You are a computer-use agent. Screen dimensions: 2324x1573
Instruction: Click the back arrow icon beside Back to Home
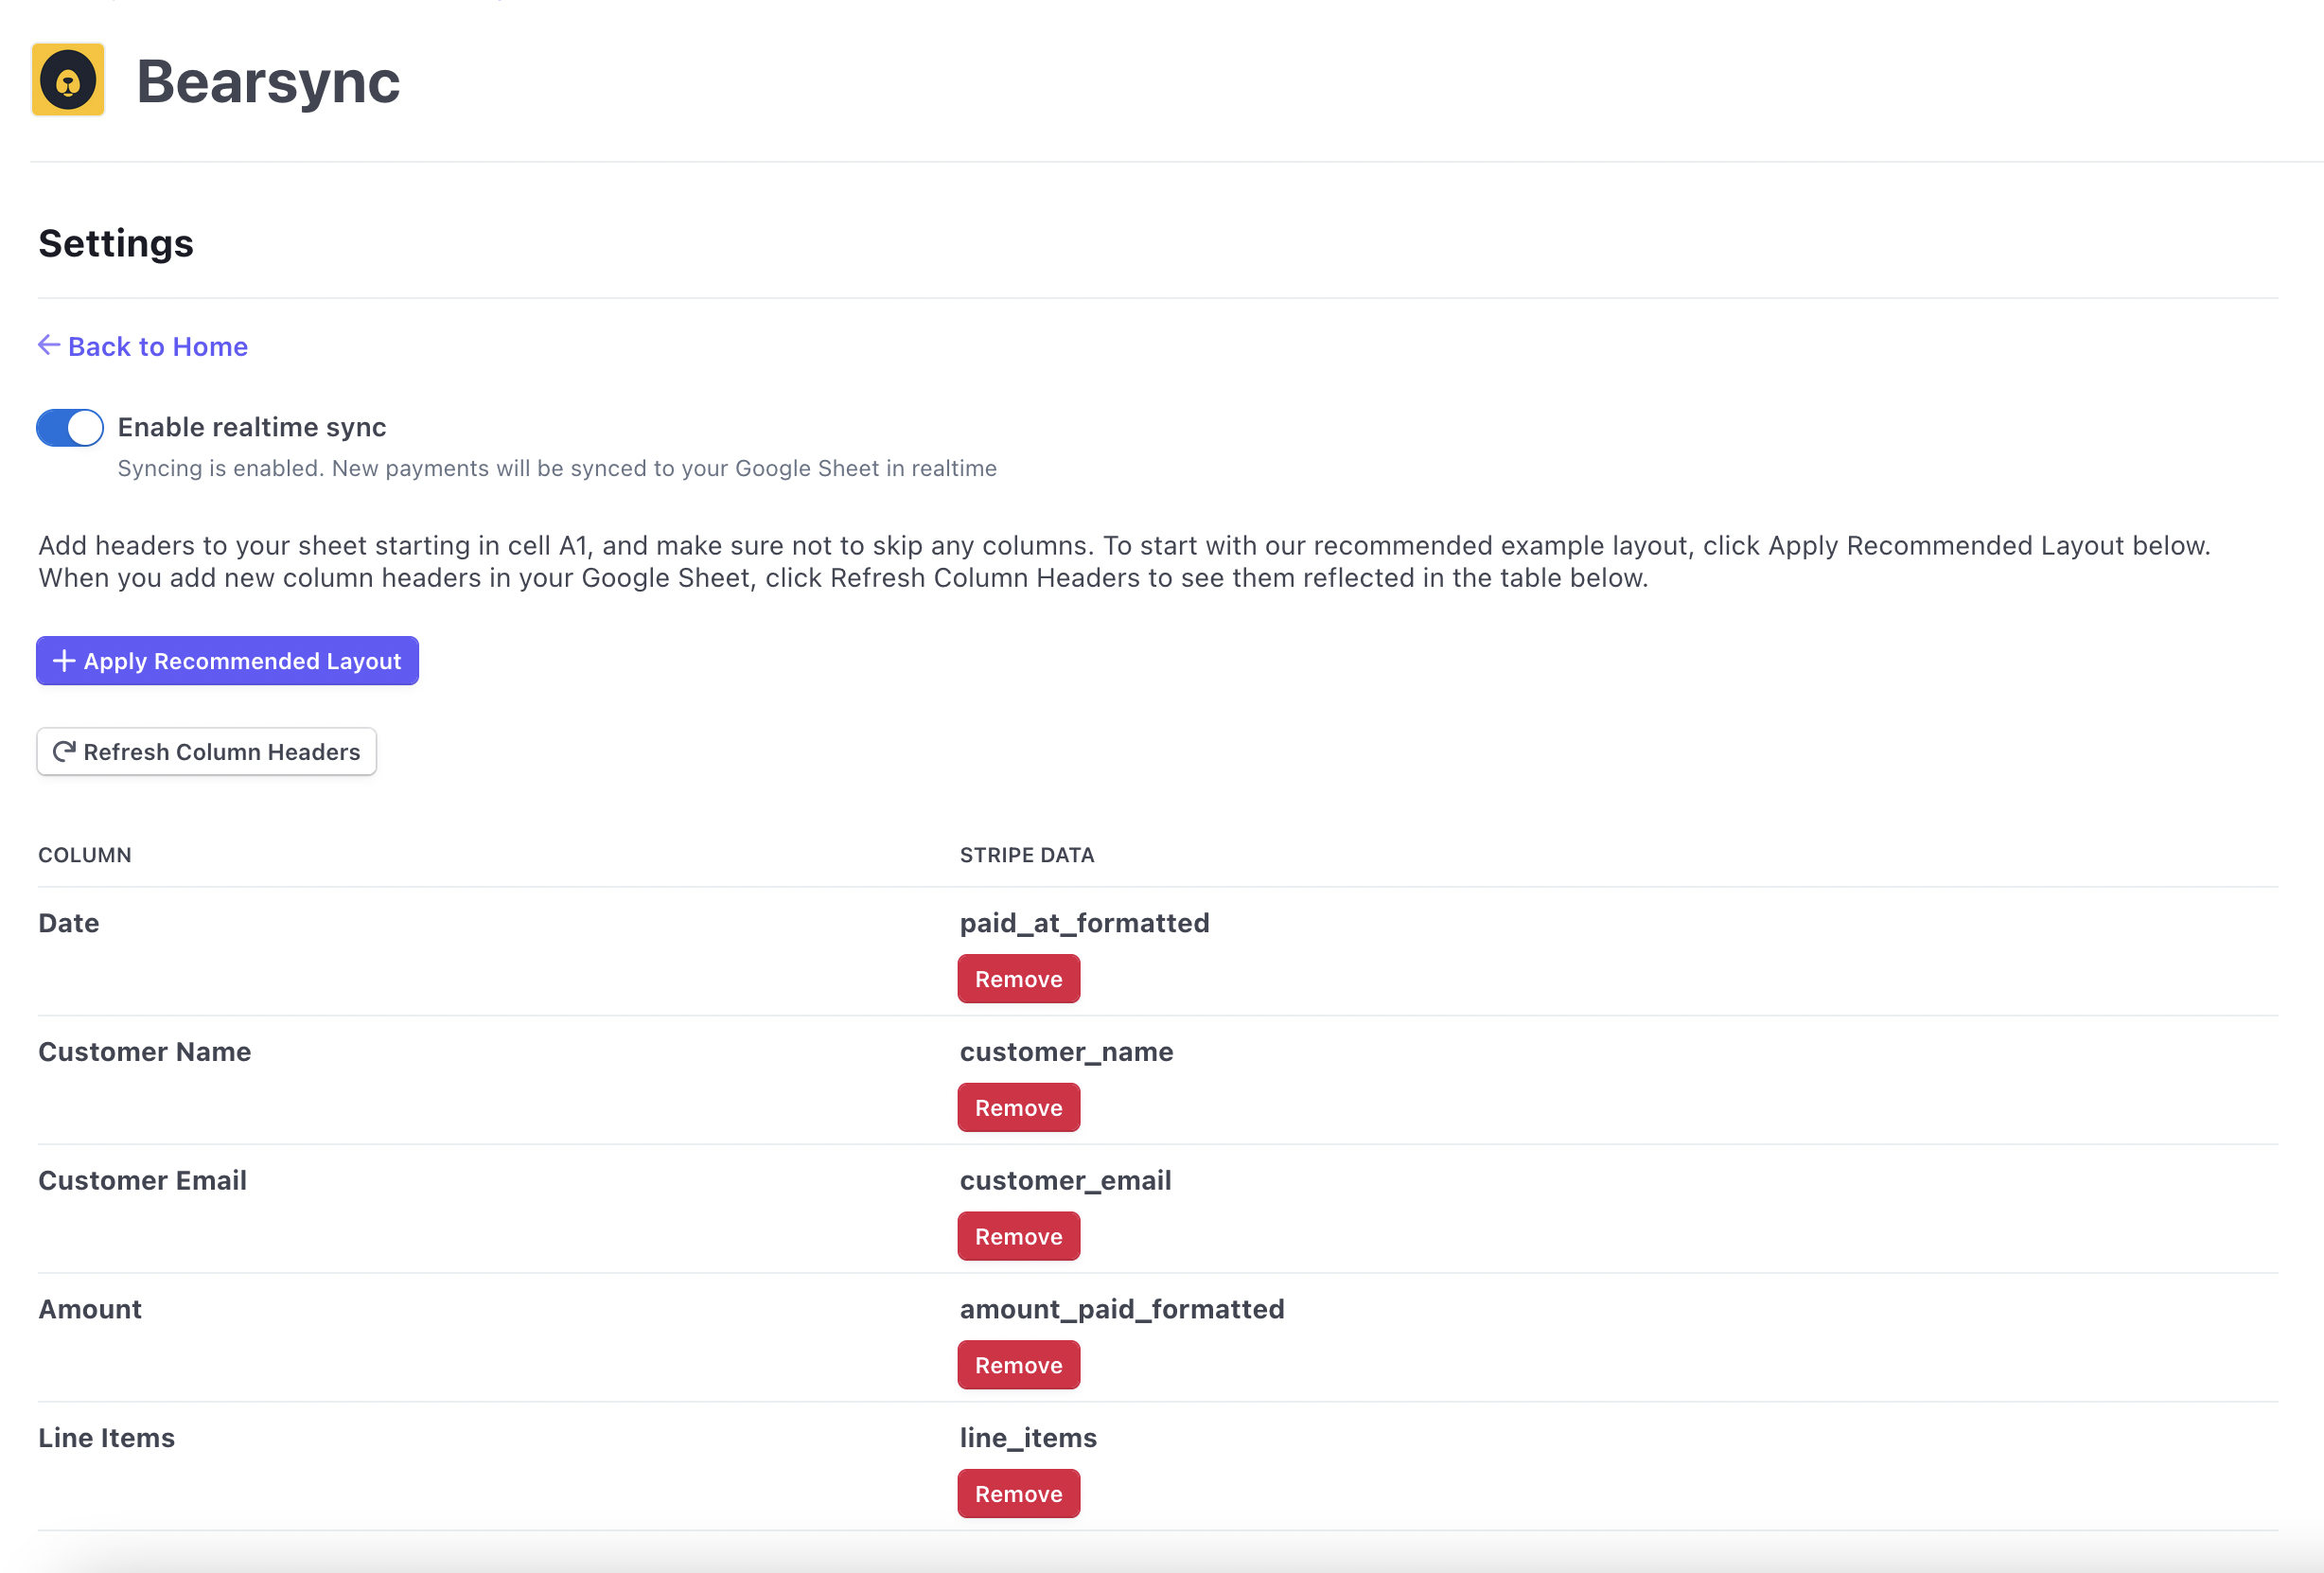48,345
